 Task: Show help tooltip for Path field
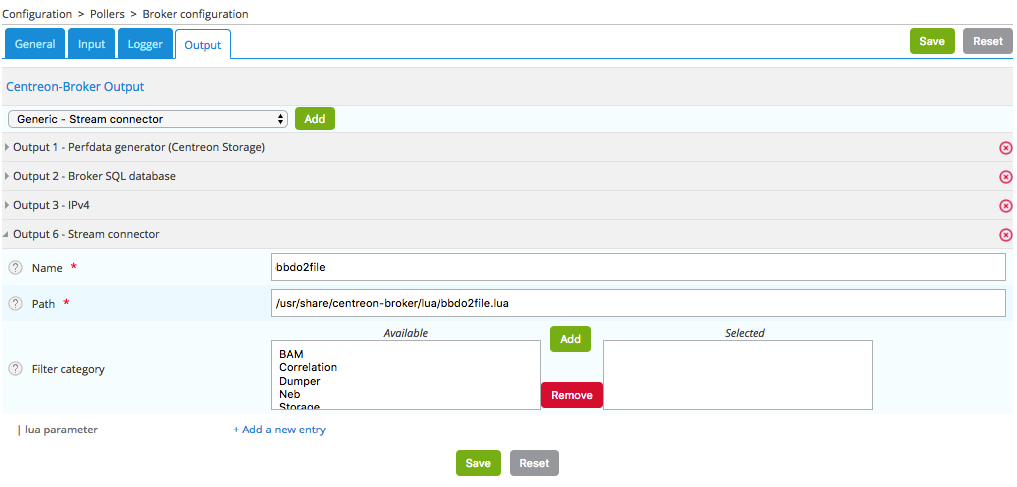pos(15,304)
